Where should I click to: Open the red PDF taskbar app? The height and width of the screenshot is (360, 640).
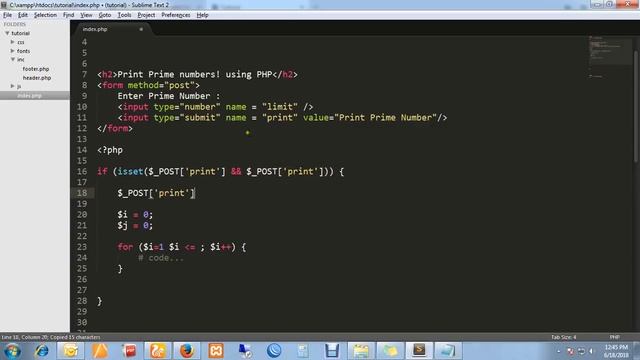point(129,351)
